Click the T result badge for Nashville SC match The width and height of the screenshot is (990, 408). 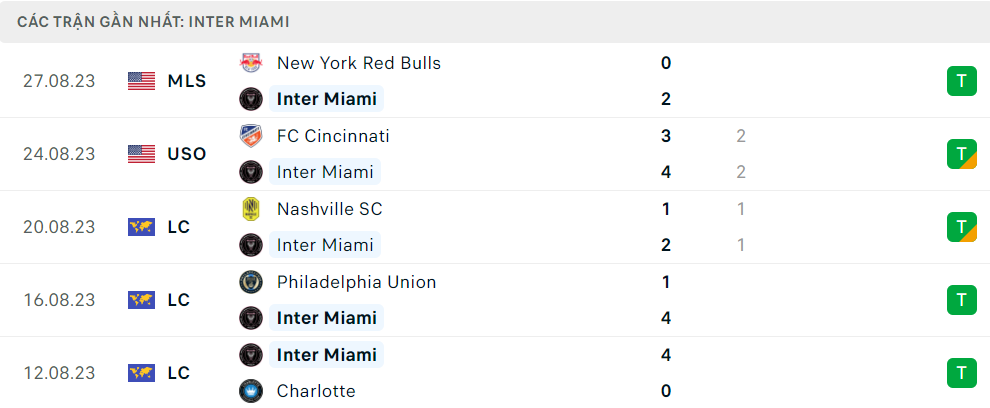(x=962, y=227)
